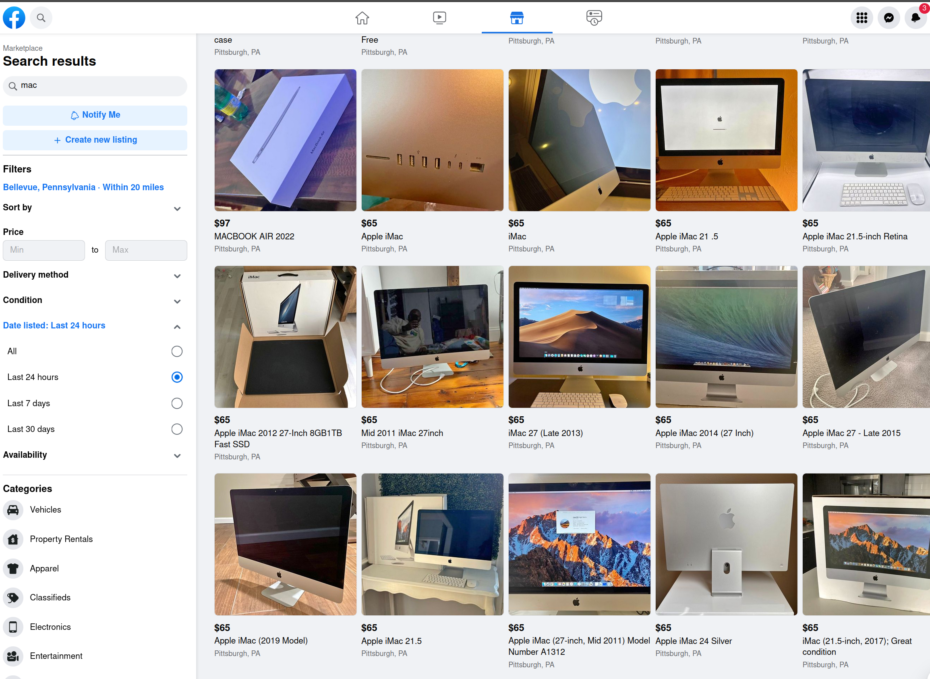Select the Last 30 days radio button
The height and width of the screenshot is (679, 930).
click(x=177, y=429)
